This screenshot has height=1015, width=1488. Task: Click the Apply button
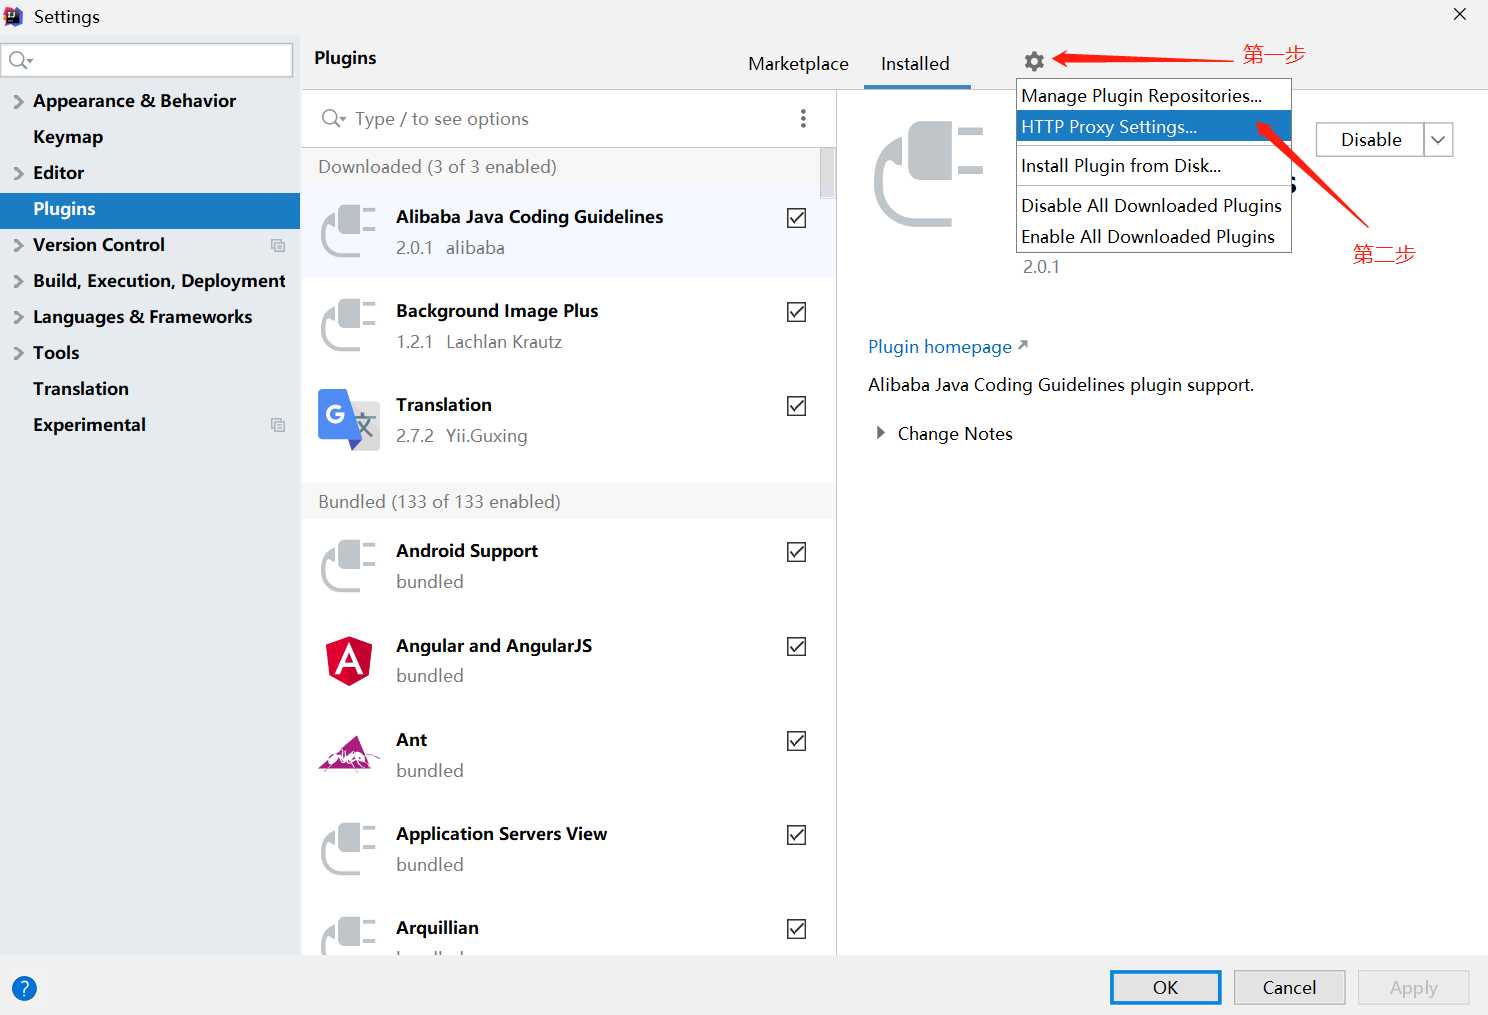pos(1414,988)
